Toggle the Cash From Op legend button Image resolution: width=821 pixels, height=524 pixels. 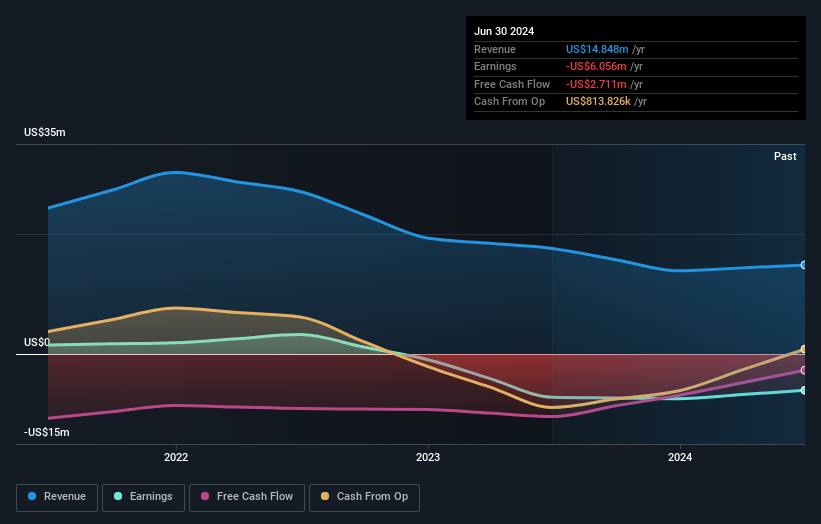coord(364,497)
